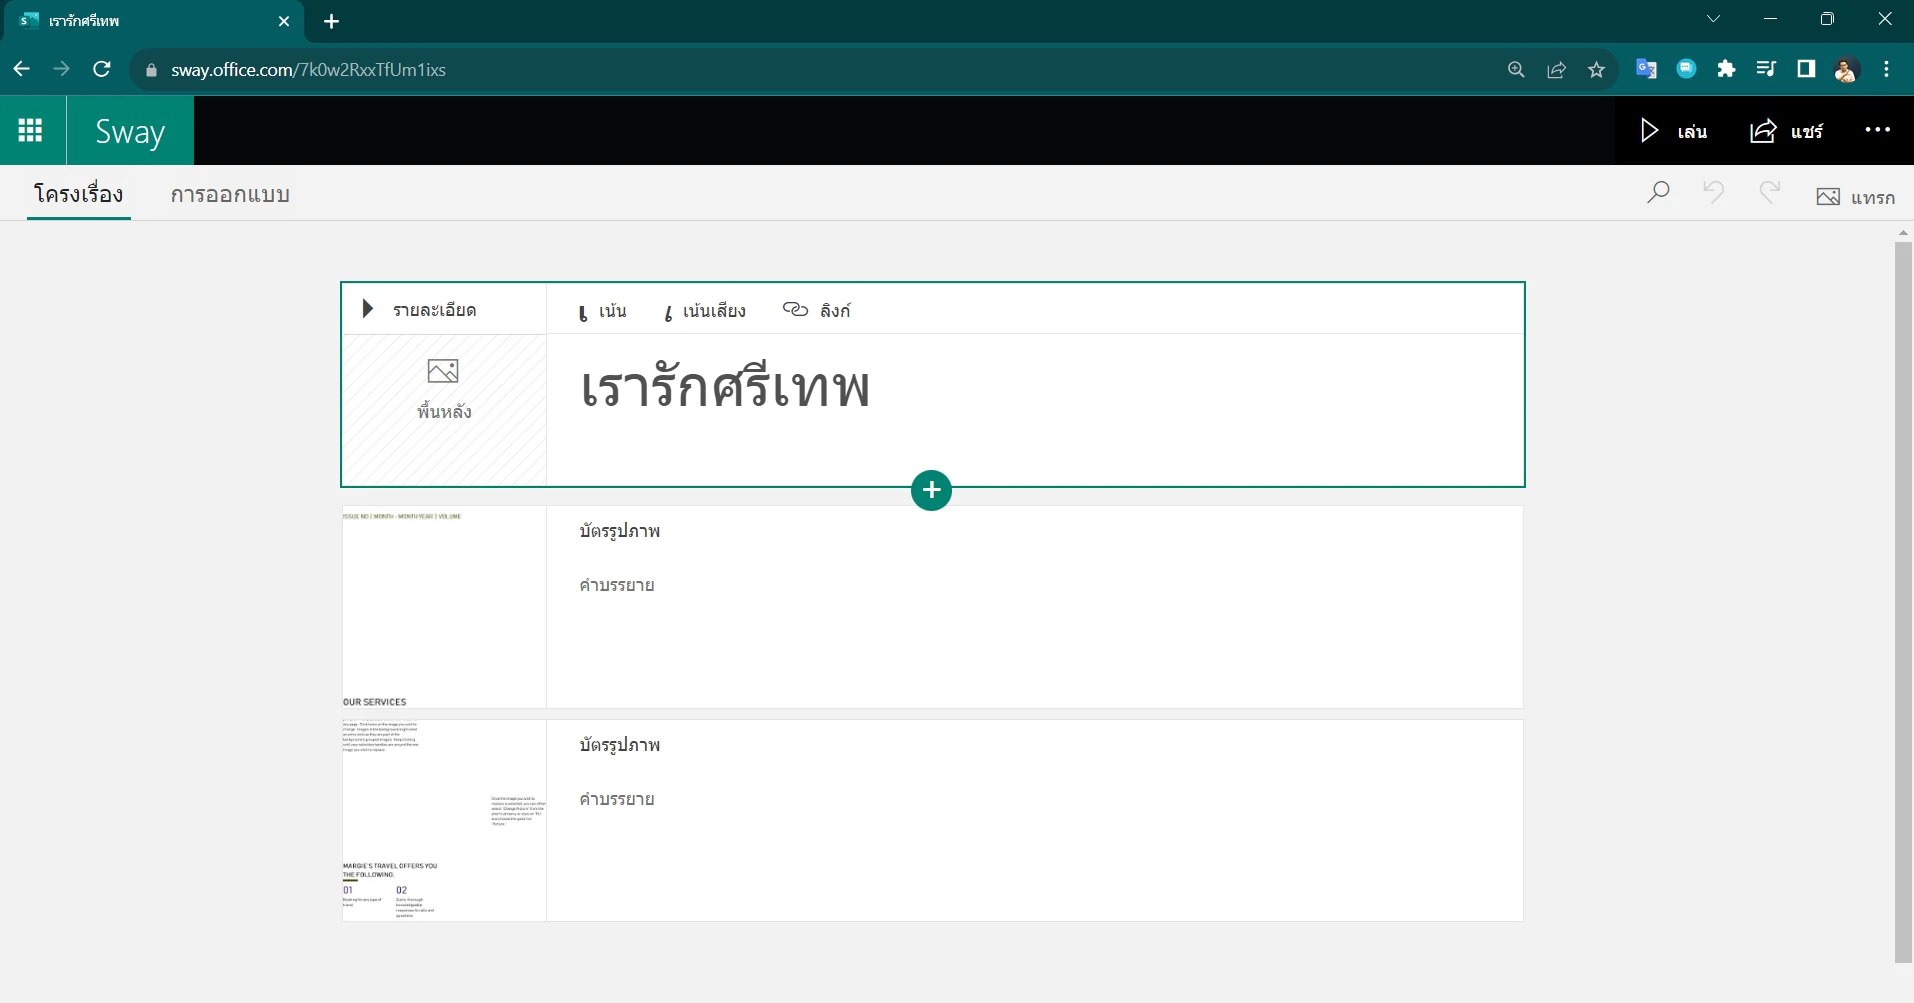The width and height of the screenshot is (1914, 1003).
Task: Open a new browser tab
Action: 332,21
